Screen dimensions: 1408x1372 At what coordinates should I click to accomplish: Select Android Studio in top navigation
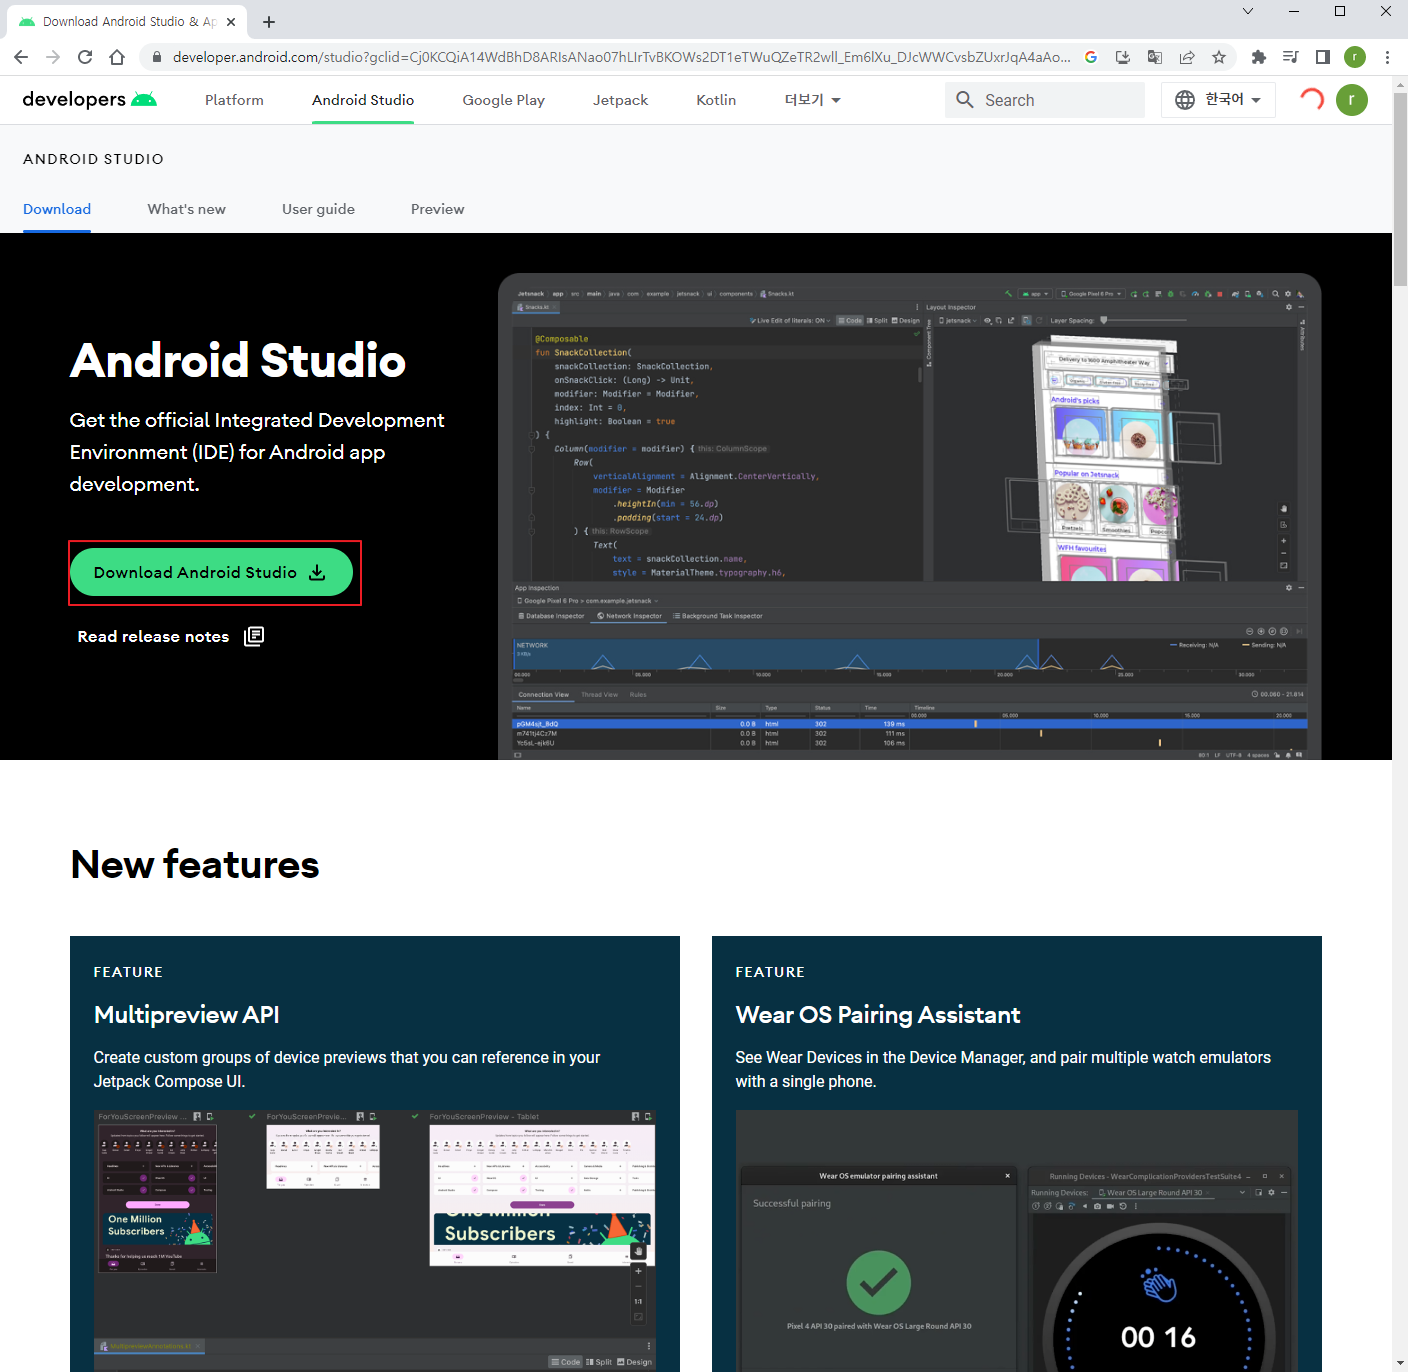pyautogui.click(x=363, y=100)
